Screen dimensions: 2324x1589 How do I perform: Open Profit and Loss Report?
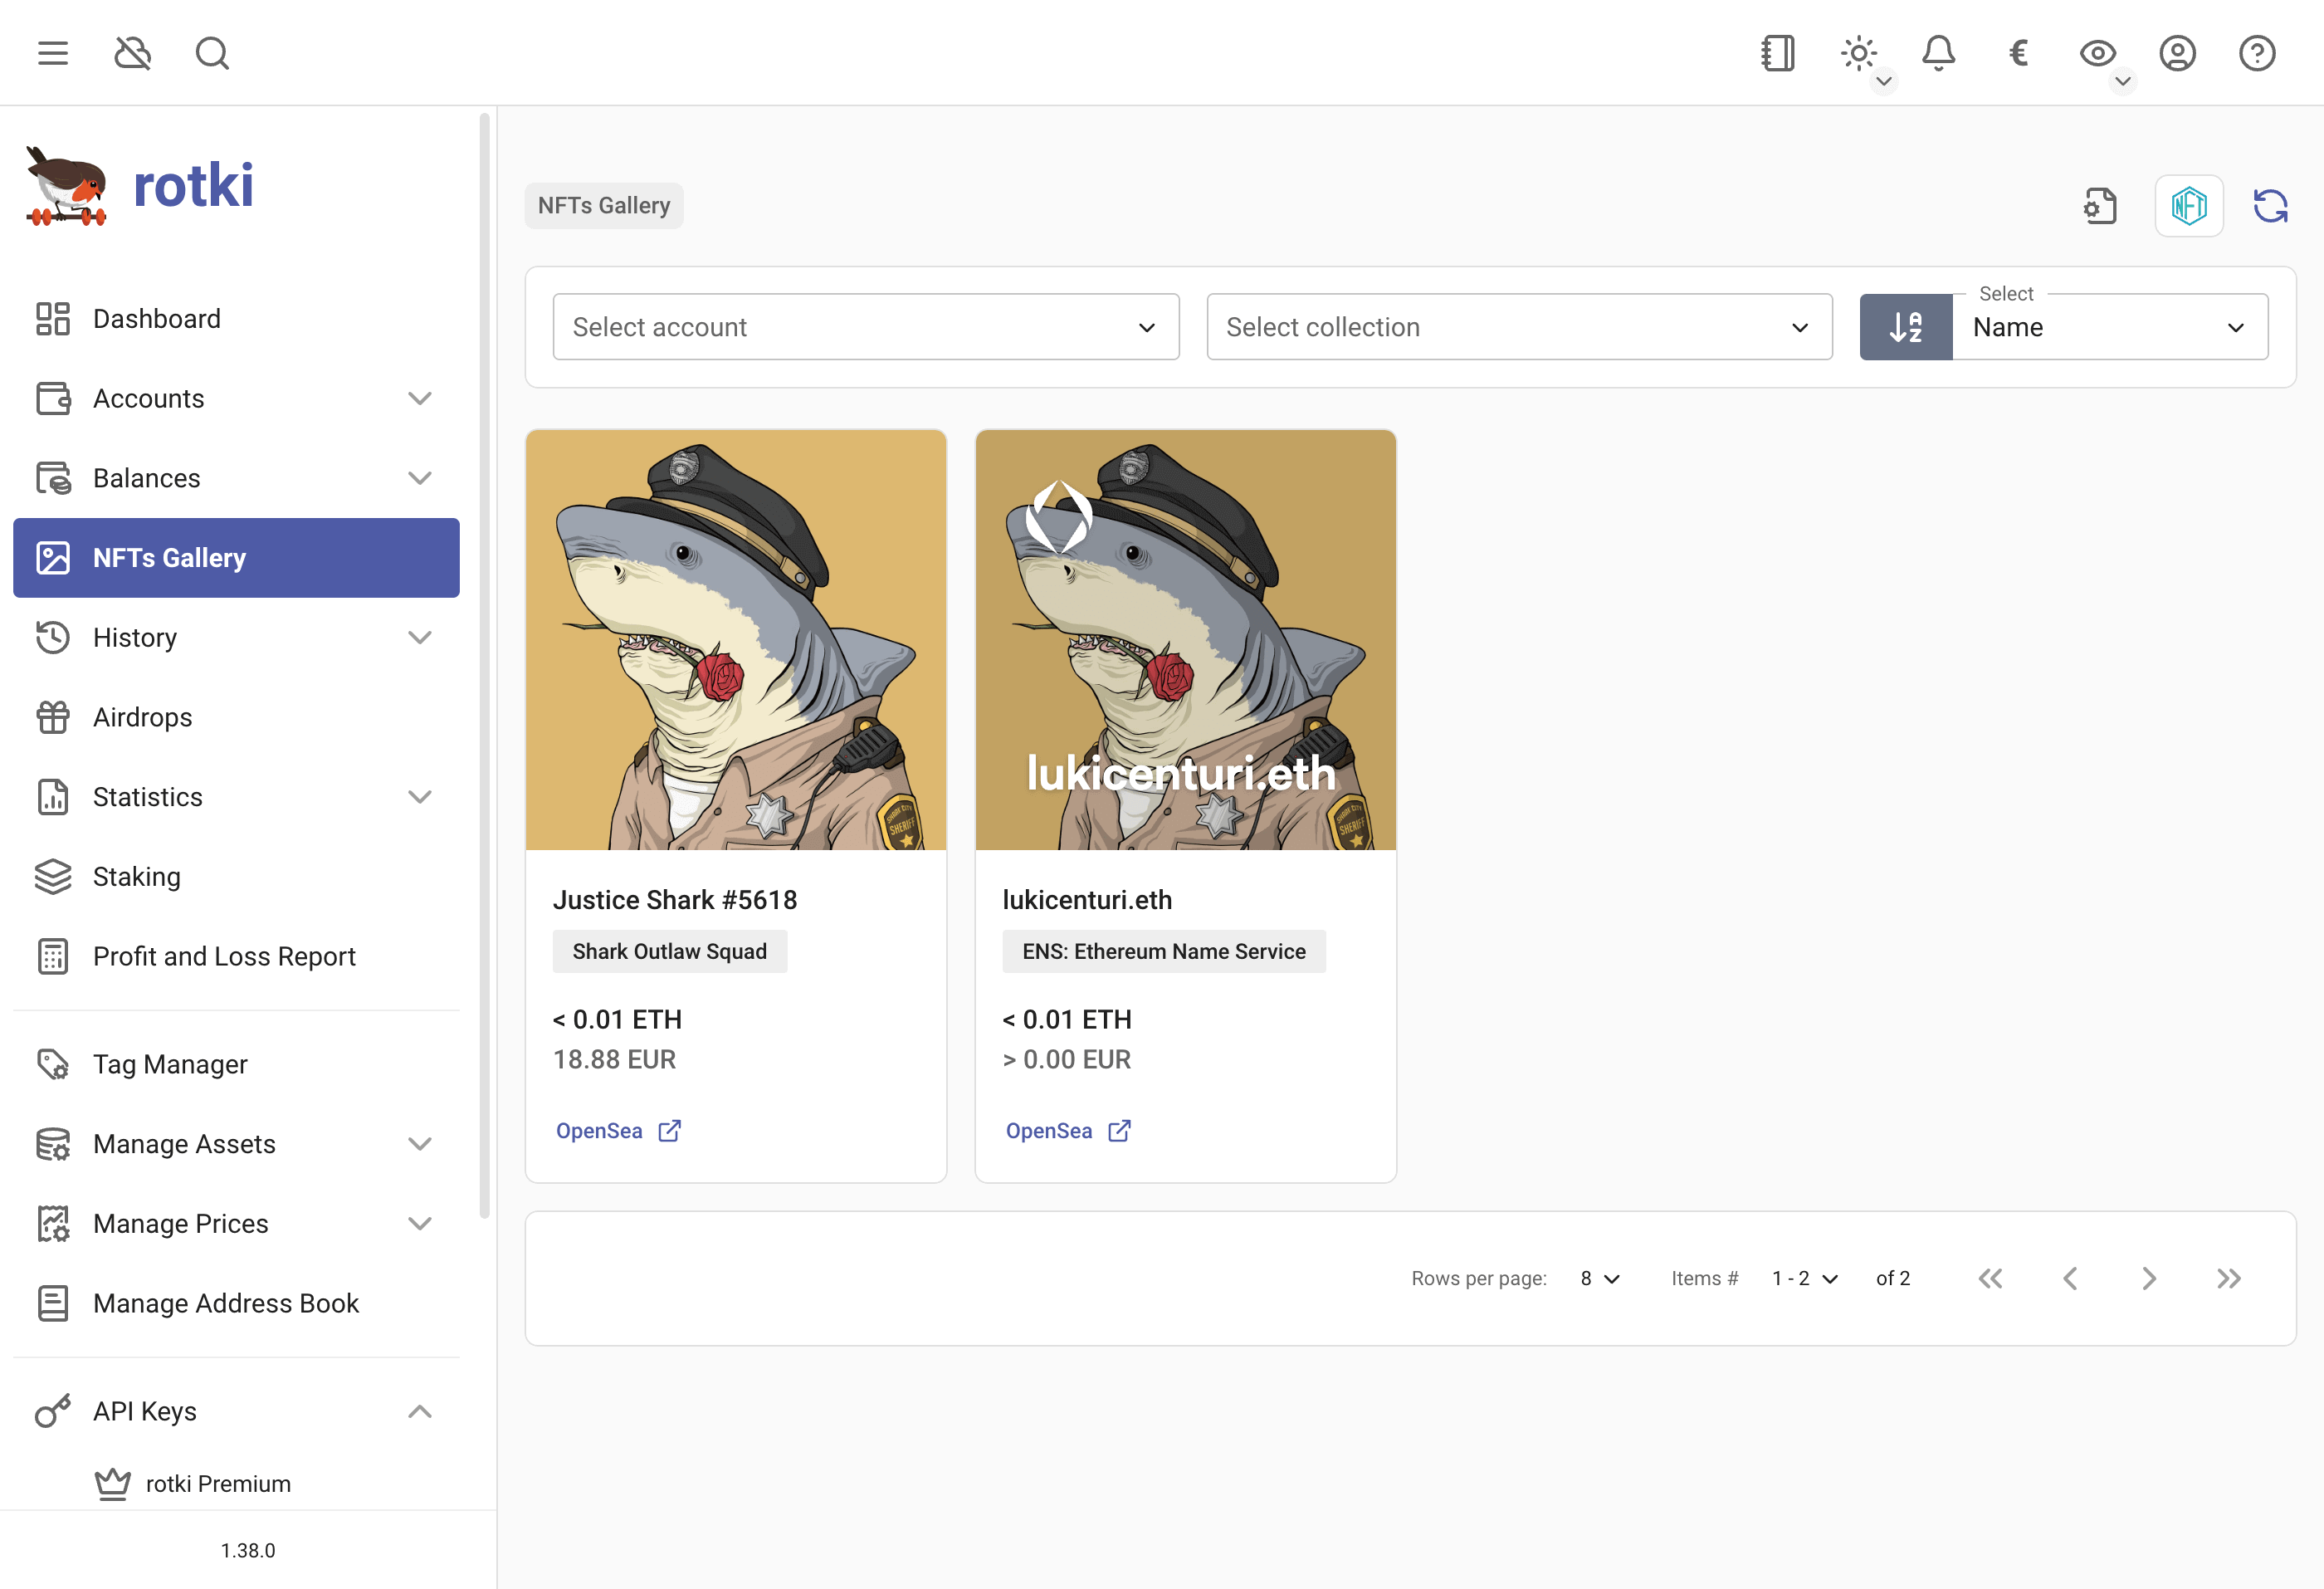click(x=236, y=956)
